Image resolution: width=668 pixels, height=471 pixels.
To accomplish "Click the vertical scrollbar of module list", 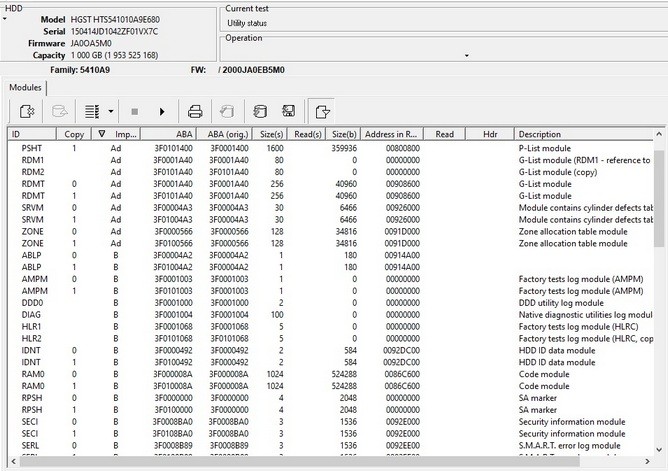I will tap(660, 300).
